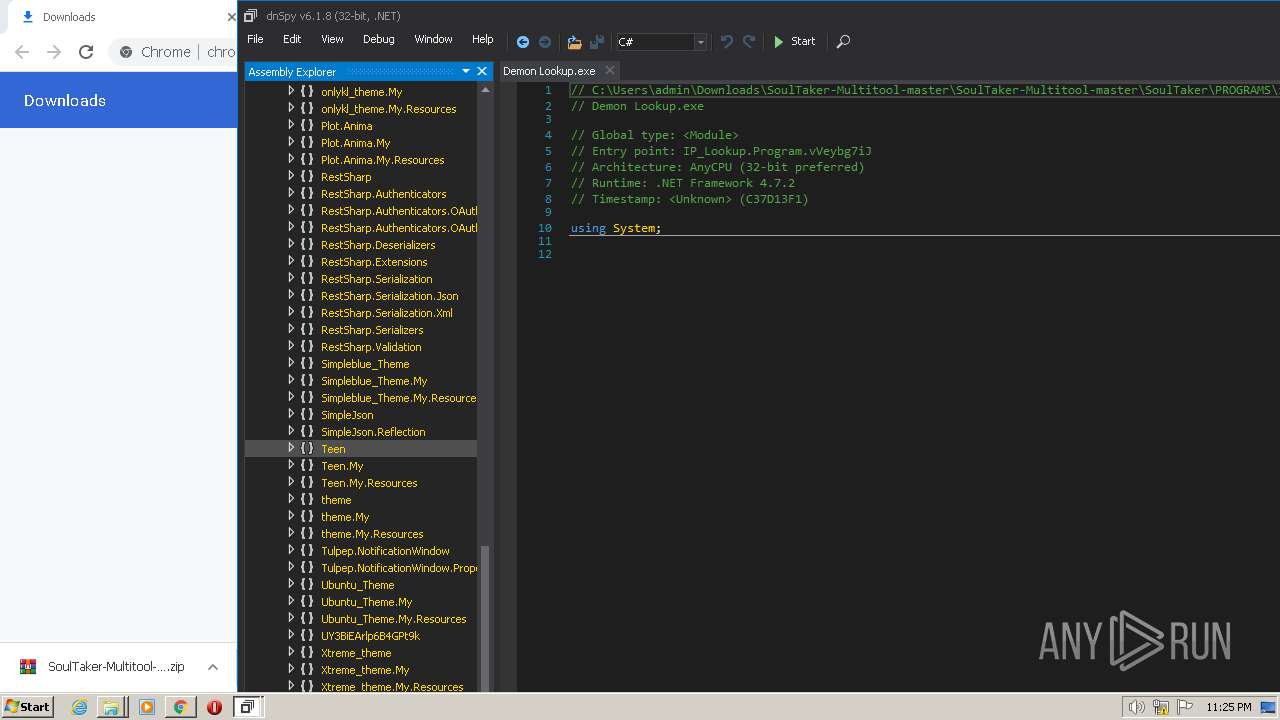Select RestSharp.Validation namespace
Viewport: 1280px width, 720px height.
coord(371,347)
